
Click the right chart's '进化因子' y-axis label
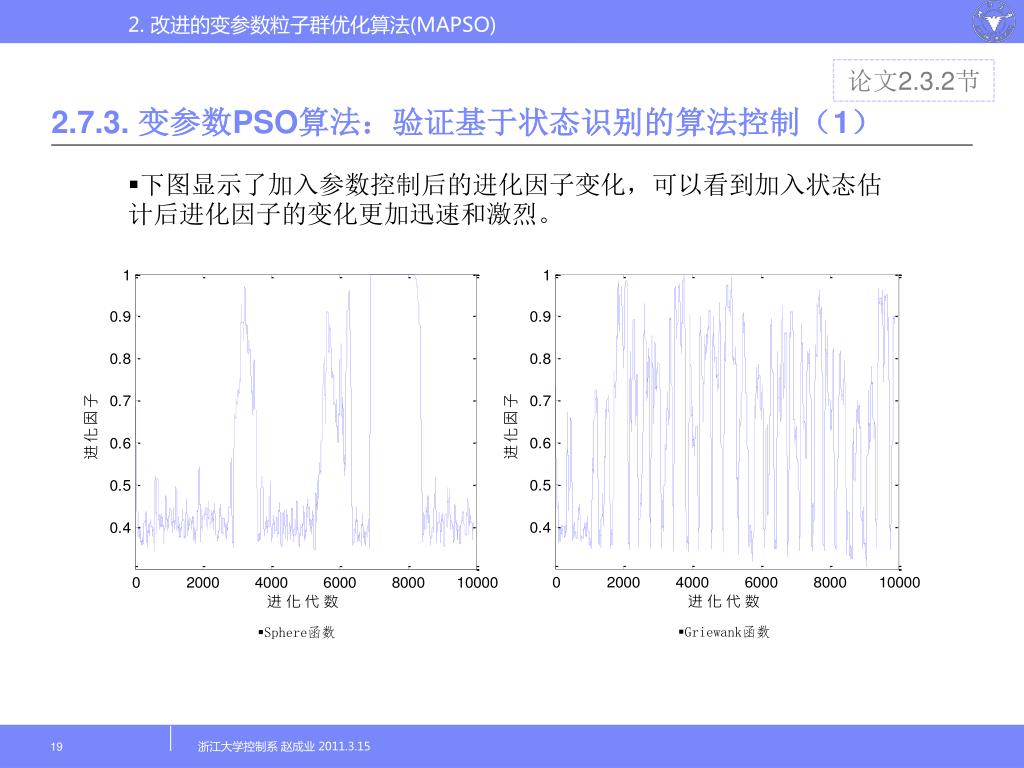(x=511, y=426)
